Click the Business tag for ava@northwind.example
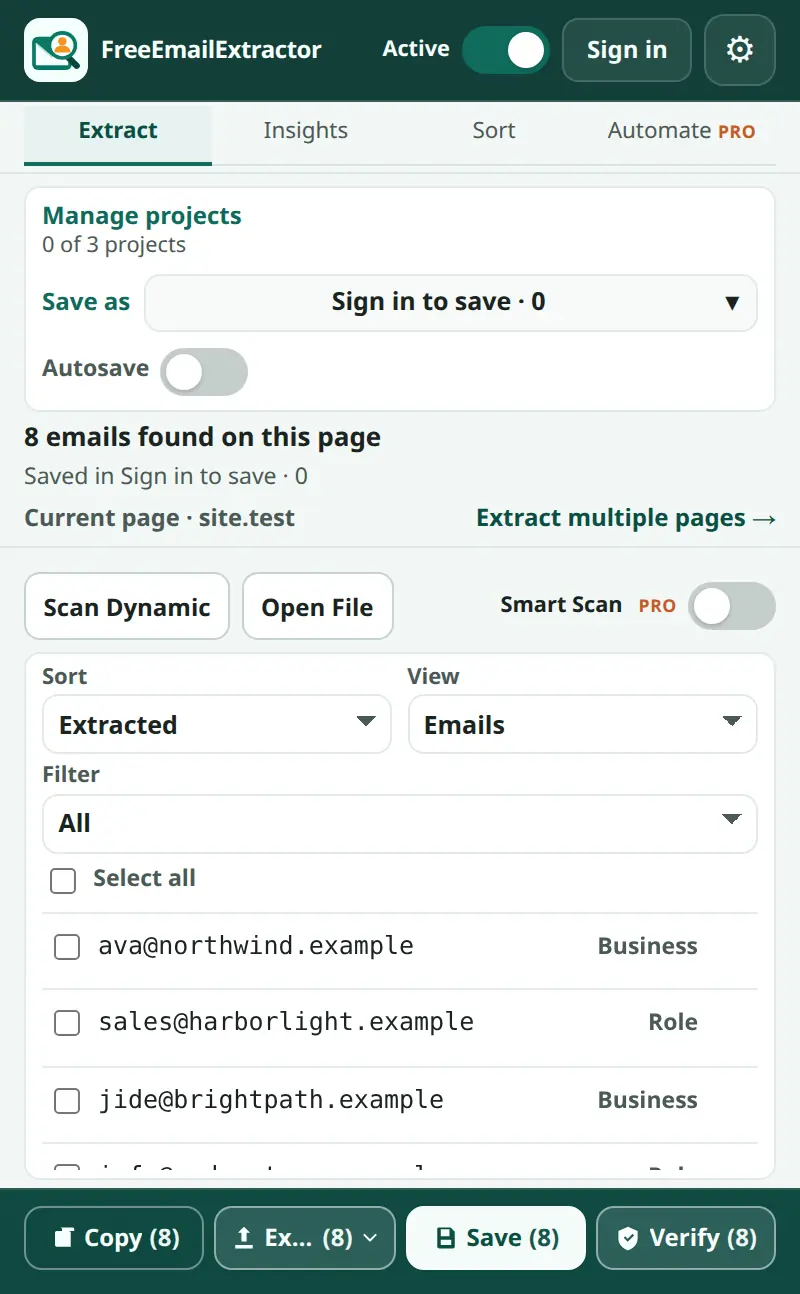 (648, 946)
